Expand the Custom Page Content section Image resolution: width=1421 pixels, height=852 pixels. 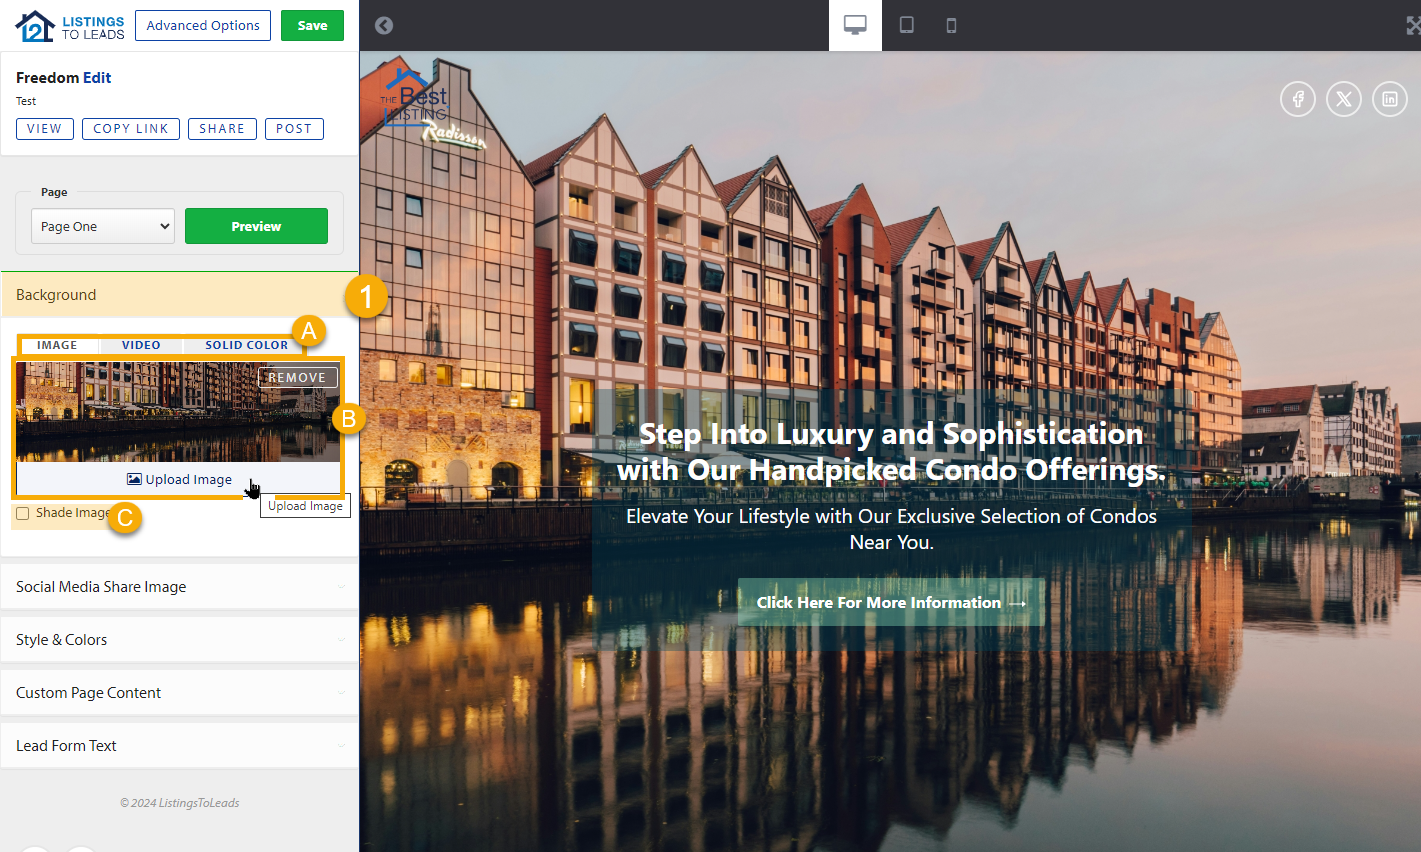click(x=179, y=693)
